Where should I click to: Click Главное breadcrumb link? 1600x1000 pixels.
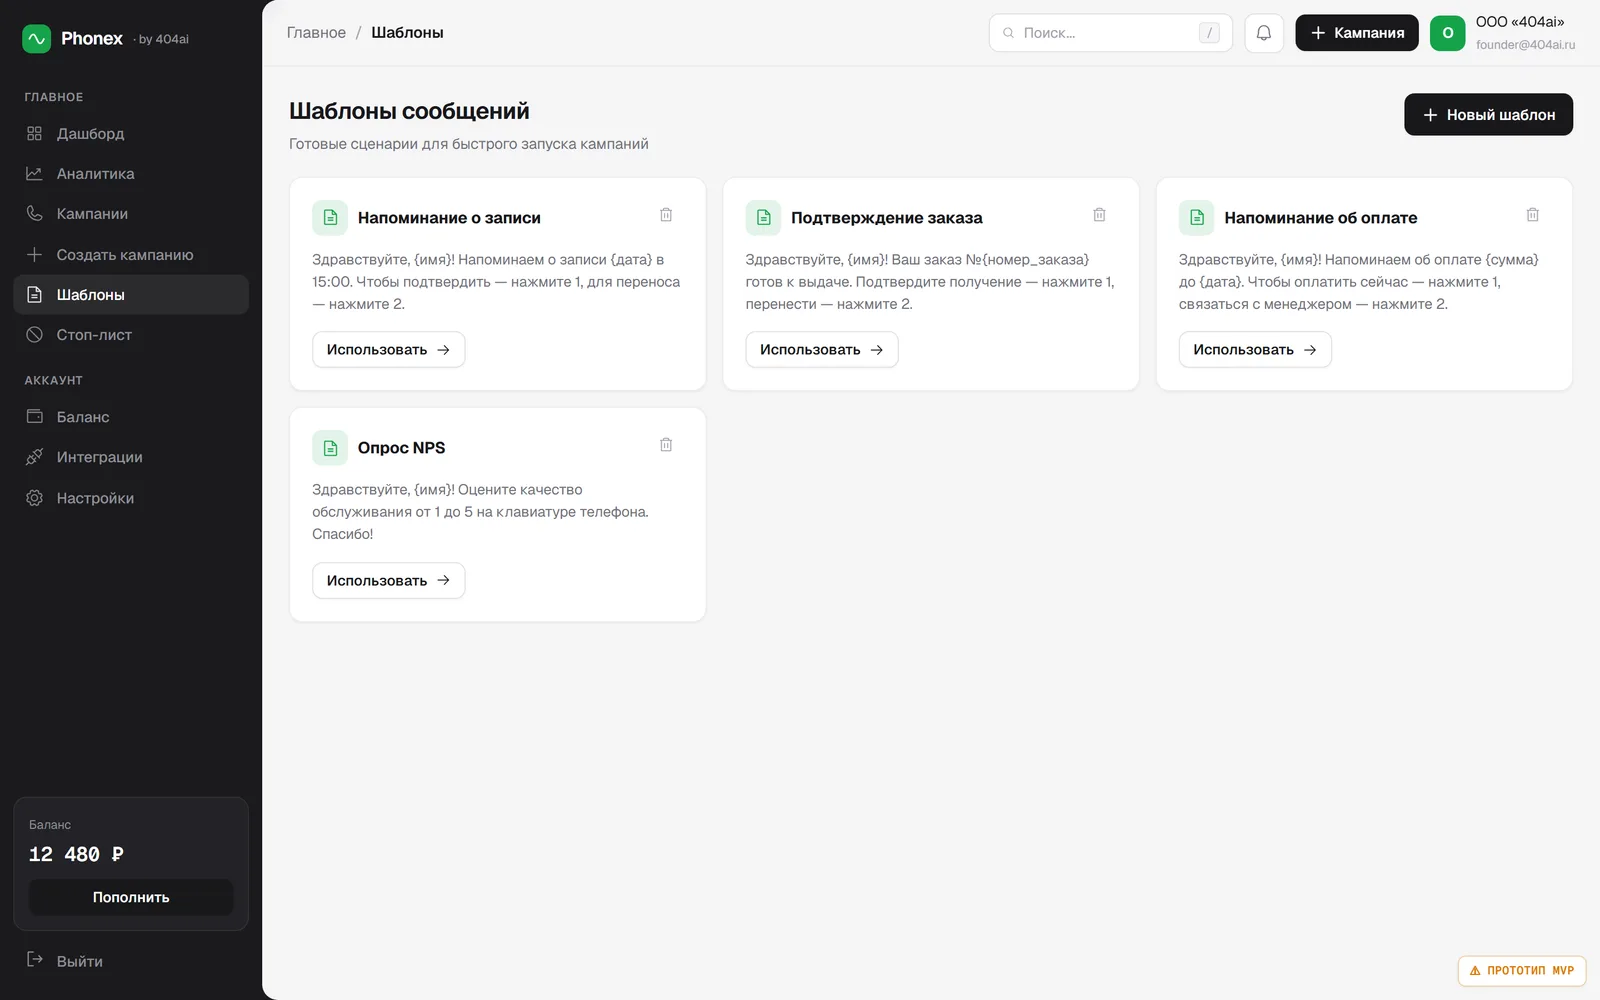pos(316,33)
